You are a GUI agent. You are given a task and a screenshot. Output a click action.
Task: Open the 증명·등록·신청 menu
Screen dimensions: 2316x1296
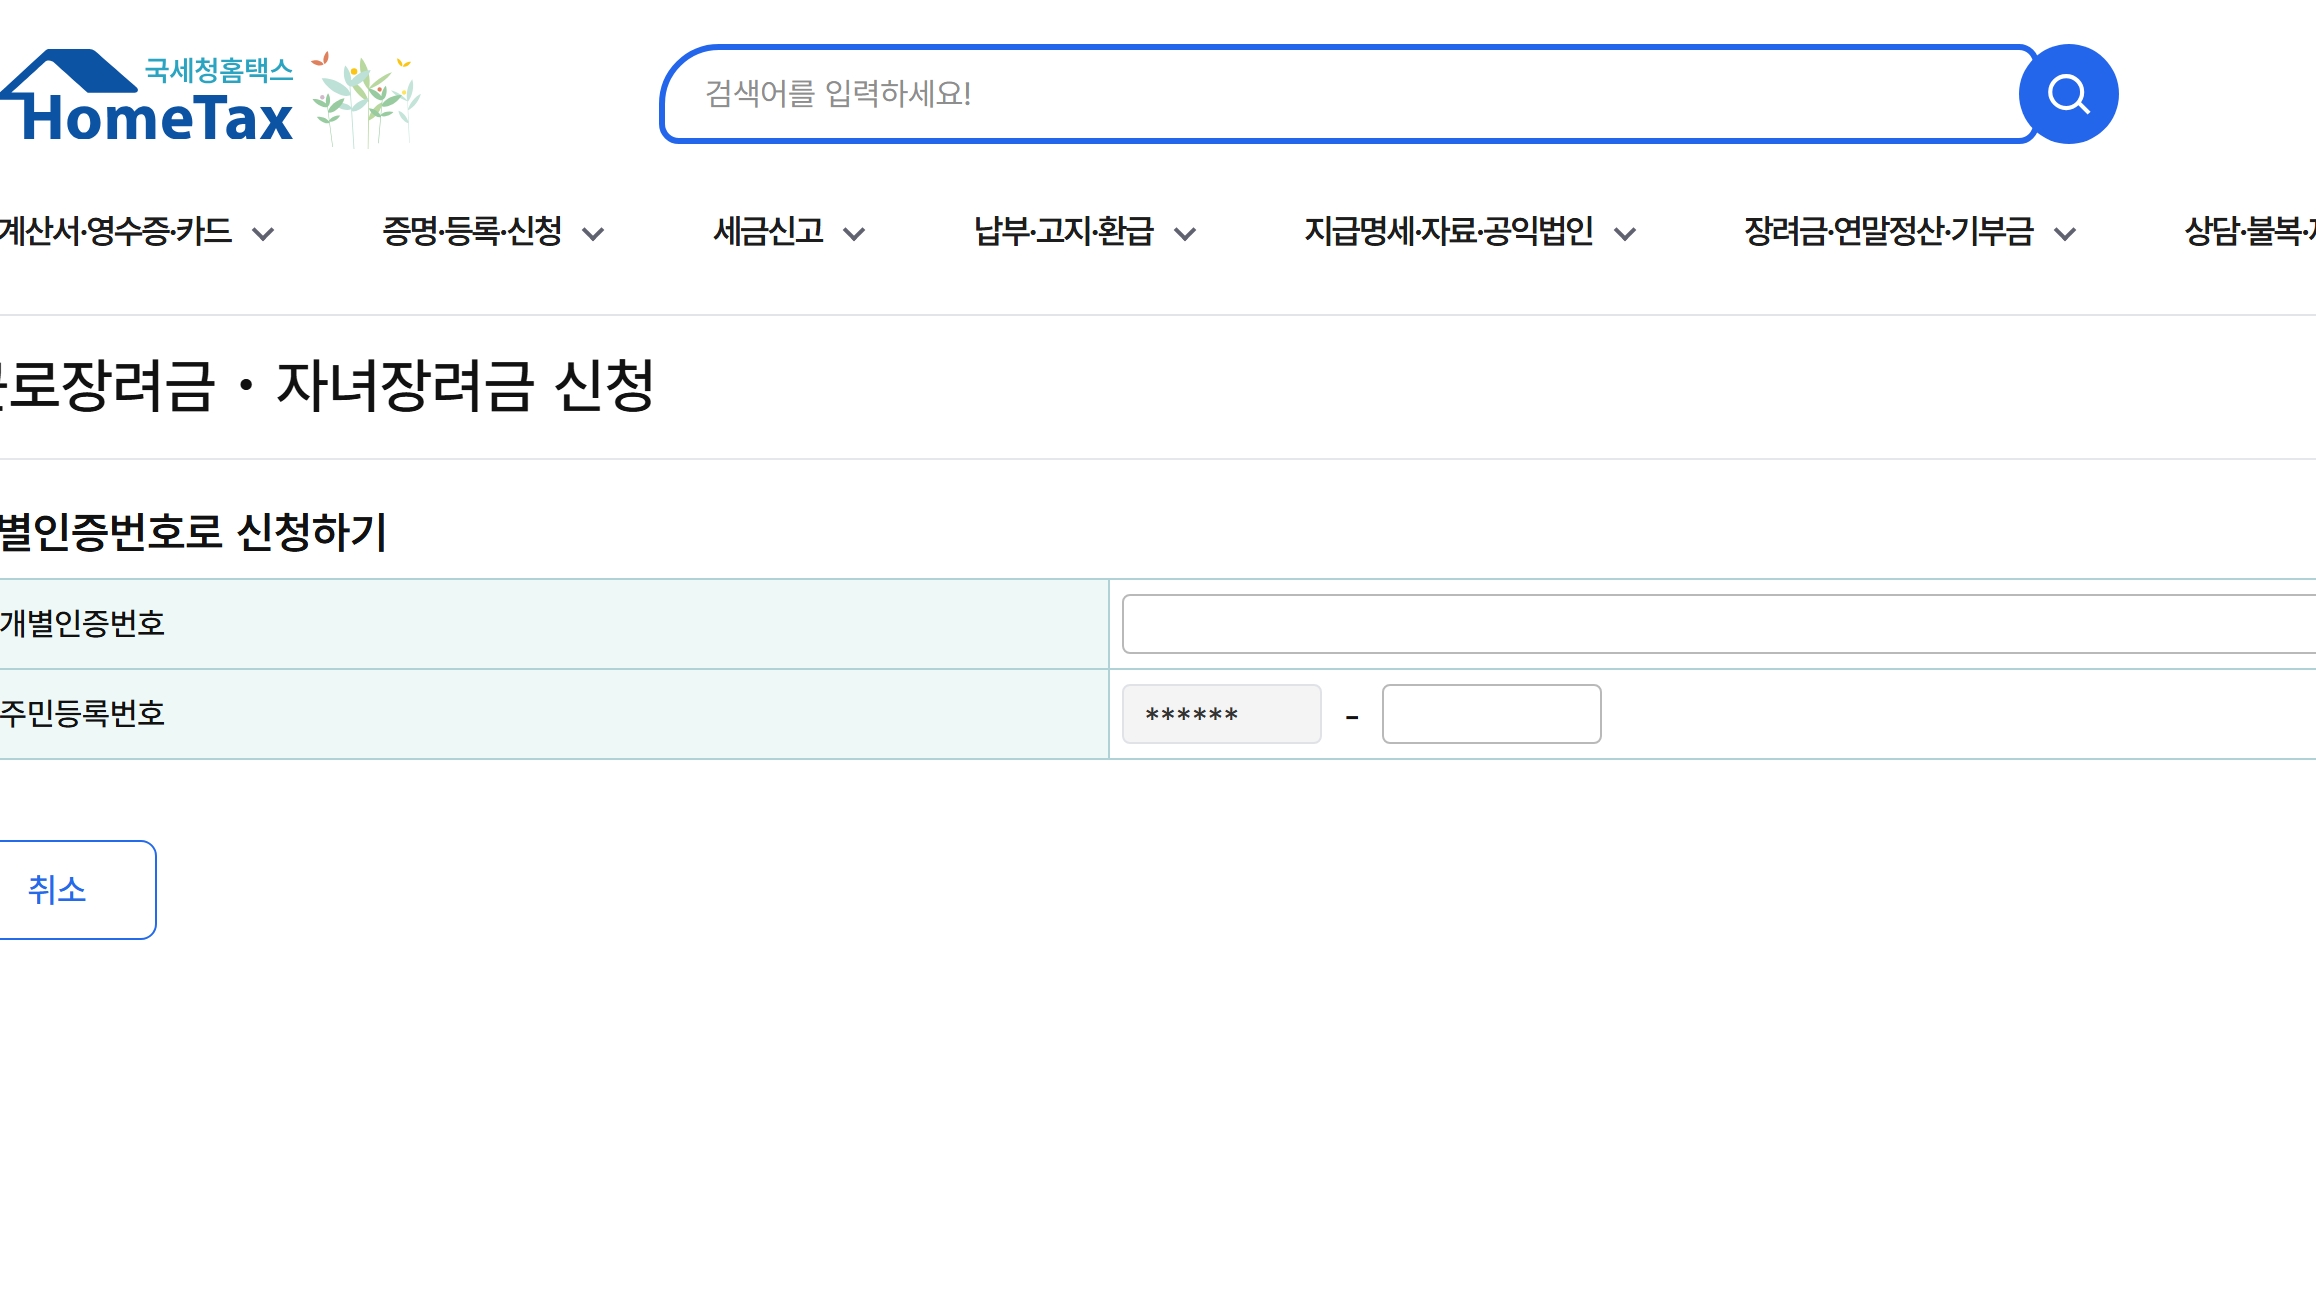click(472, 232)
